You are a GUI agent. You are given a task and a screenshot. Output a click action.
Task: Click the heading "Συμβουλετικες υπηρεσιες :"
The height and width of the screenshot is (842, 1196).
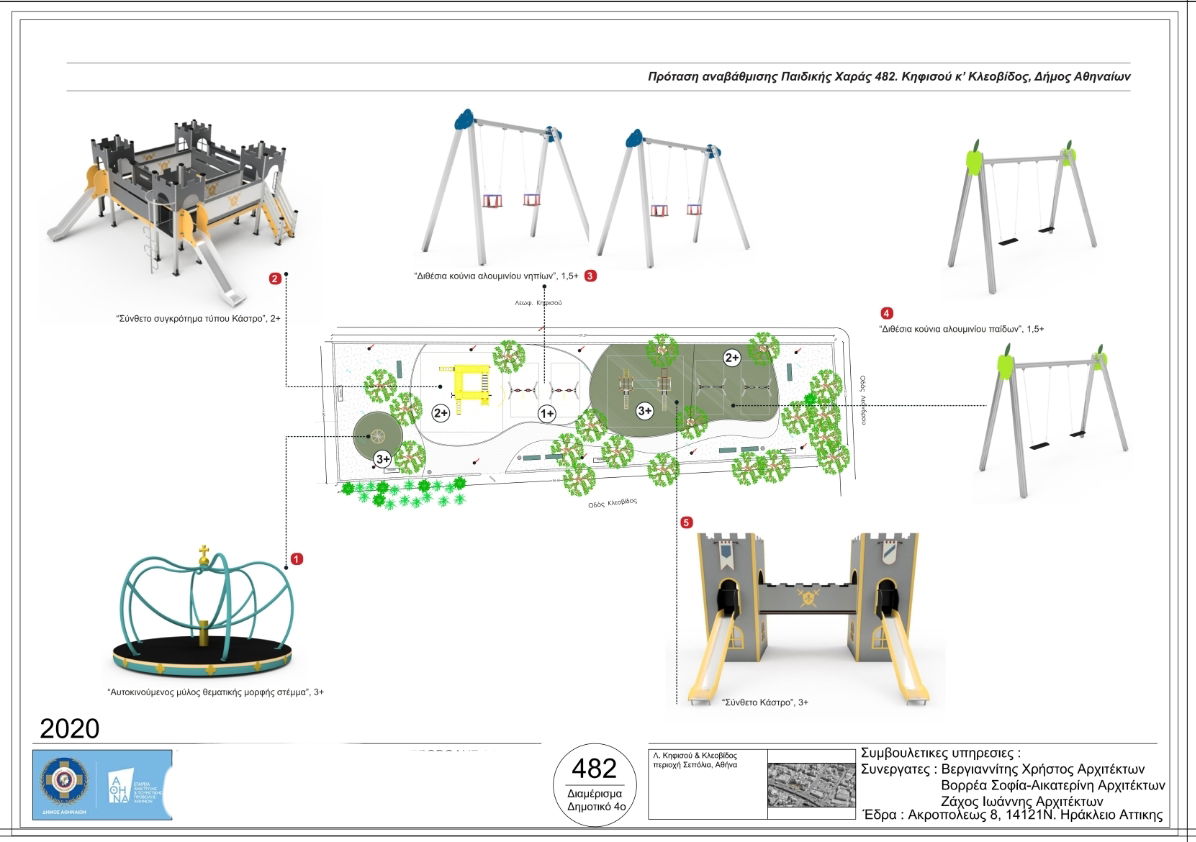pyautogui.click(x=940, y=754)
